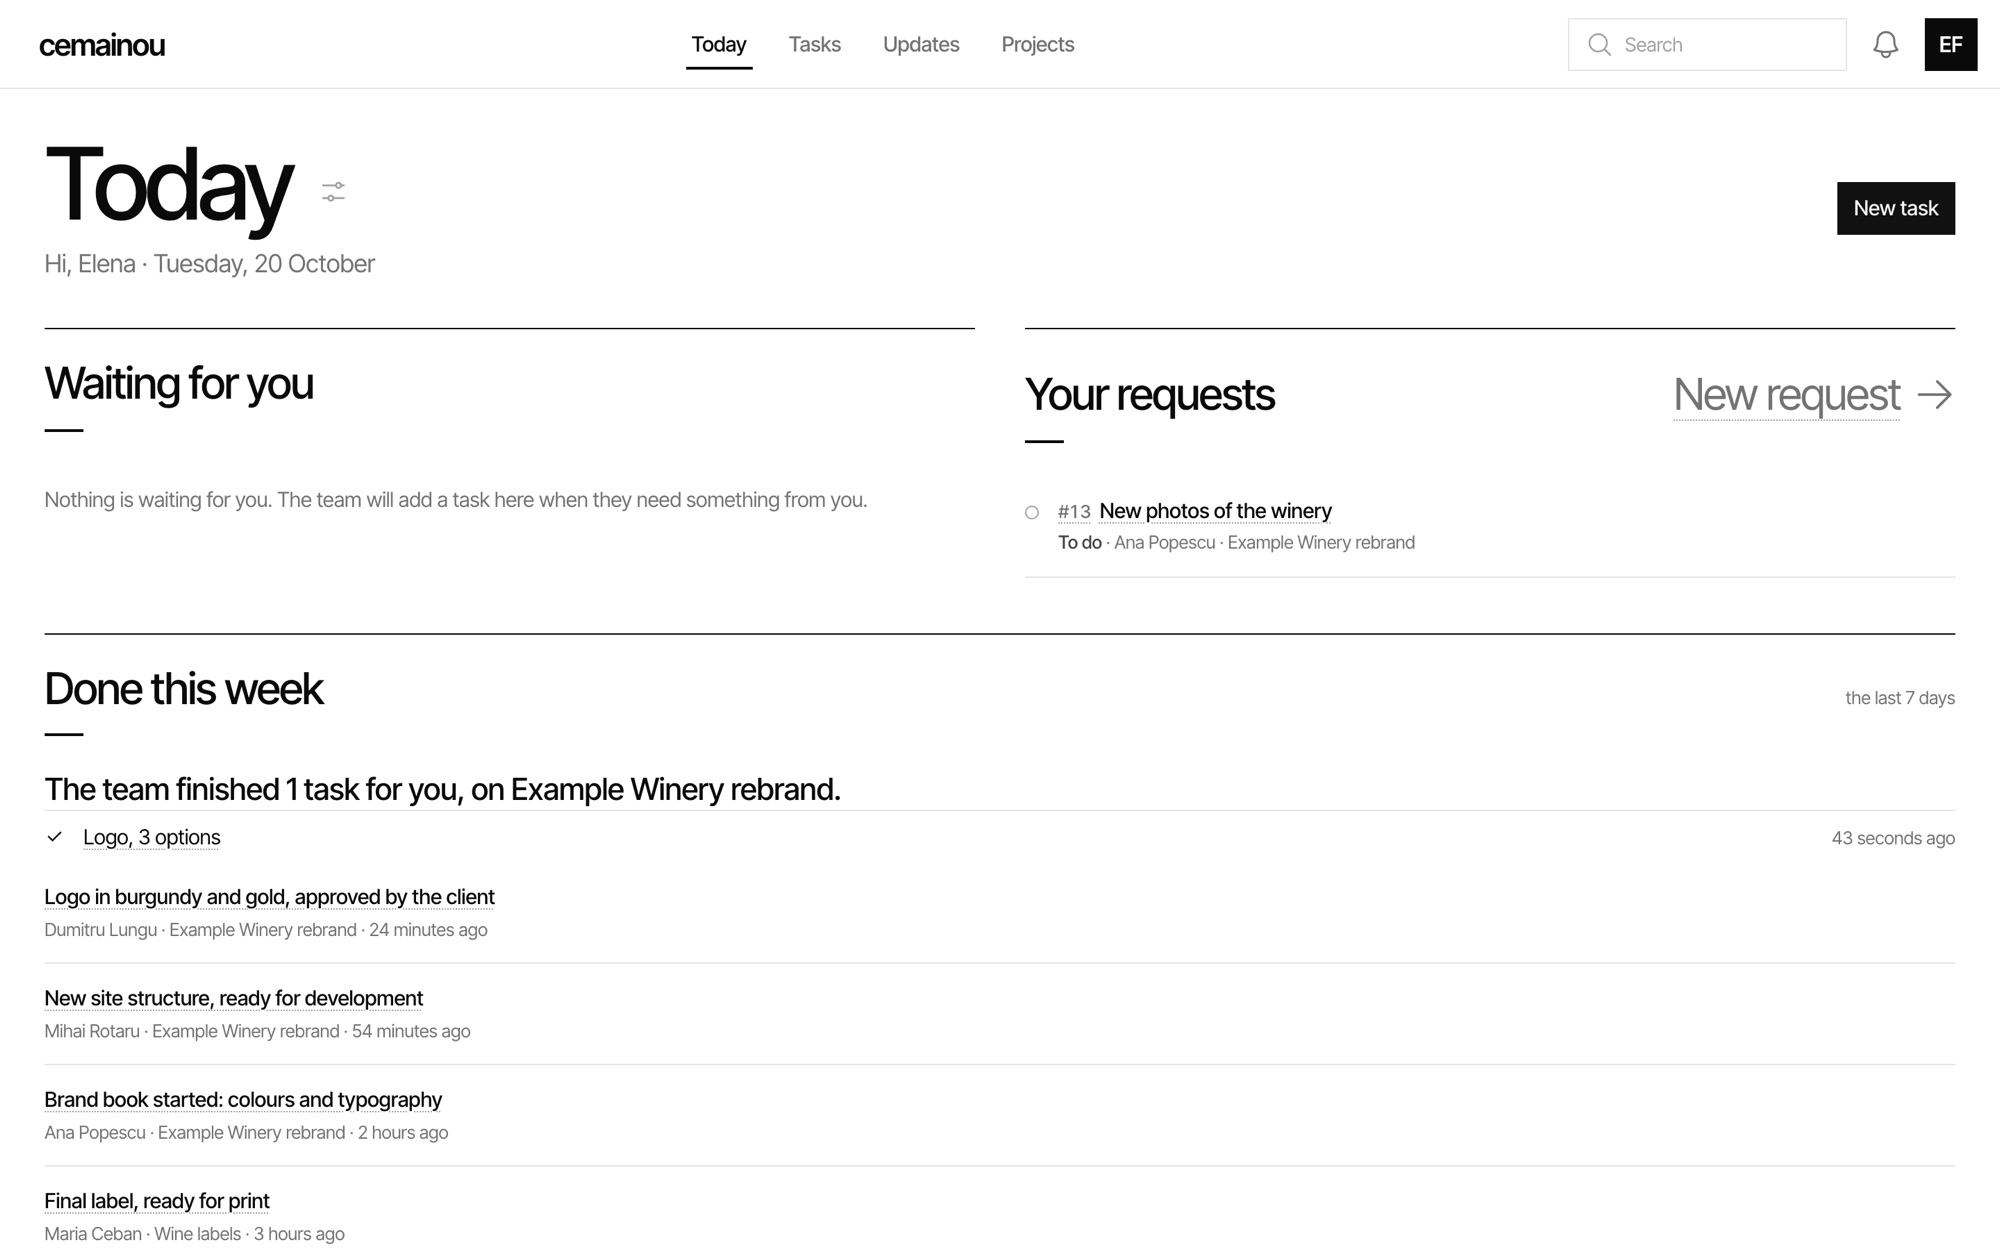Viewport: 2000px width, 1250px height.
Task: Open New site structure update
Action: (x=233, y=998)
